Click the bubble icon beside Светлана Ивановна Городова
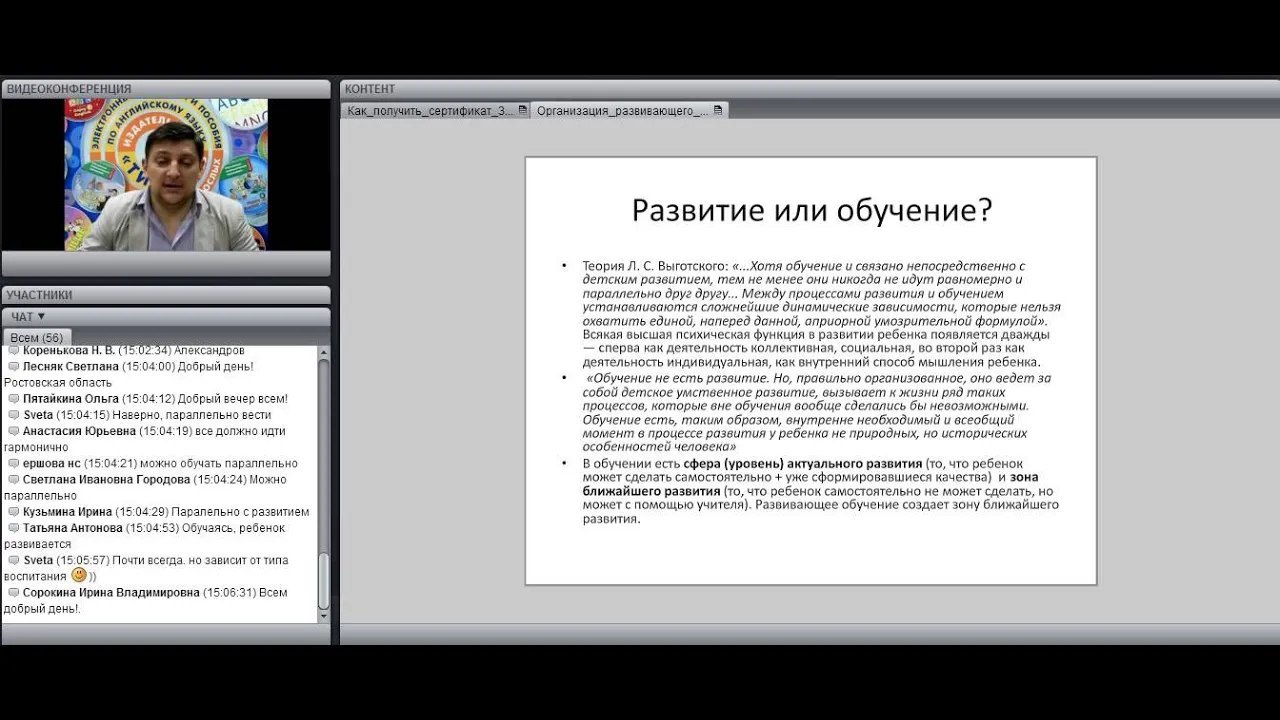Screen dimensions: 1280x720 [x=13, y=479]
